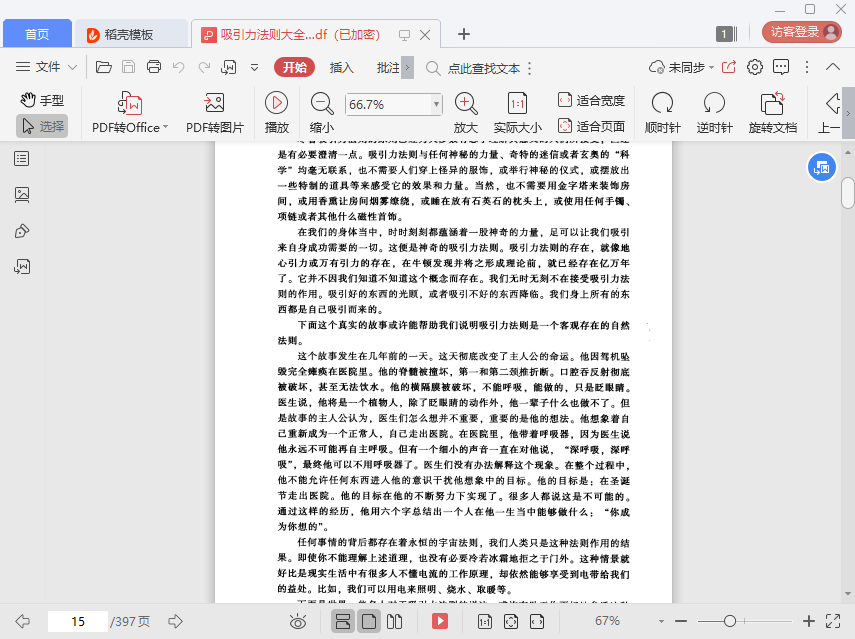Open feedback chat icon
The width and height of the screenshot is (855, 639).
click(x=781, y=67)
